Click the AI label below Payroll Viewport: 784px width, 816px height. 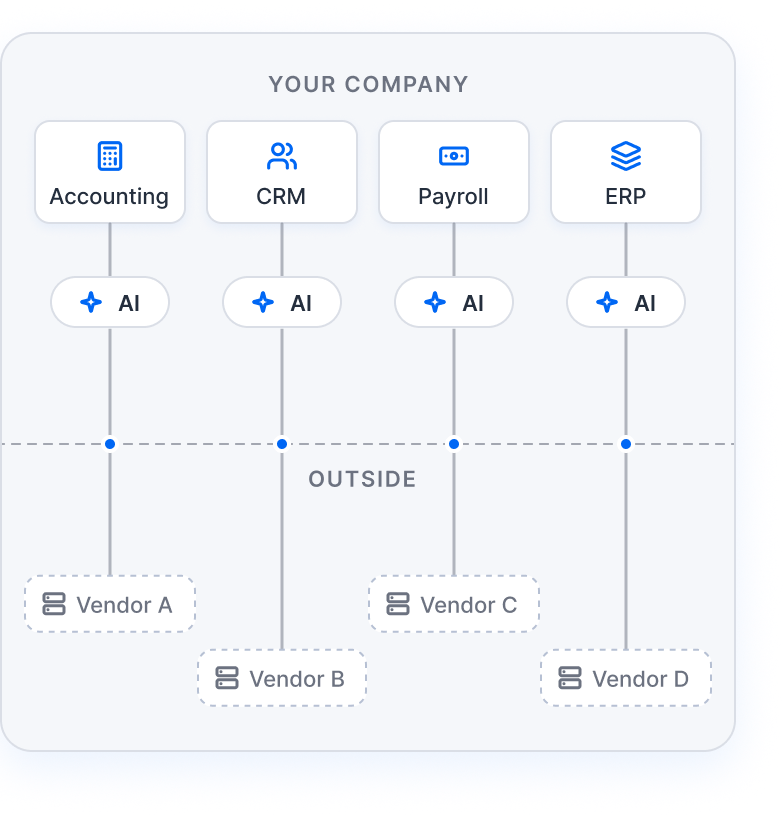(x=473, y=303)
